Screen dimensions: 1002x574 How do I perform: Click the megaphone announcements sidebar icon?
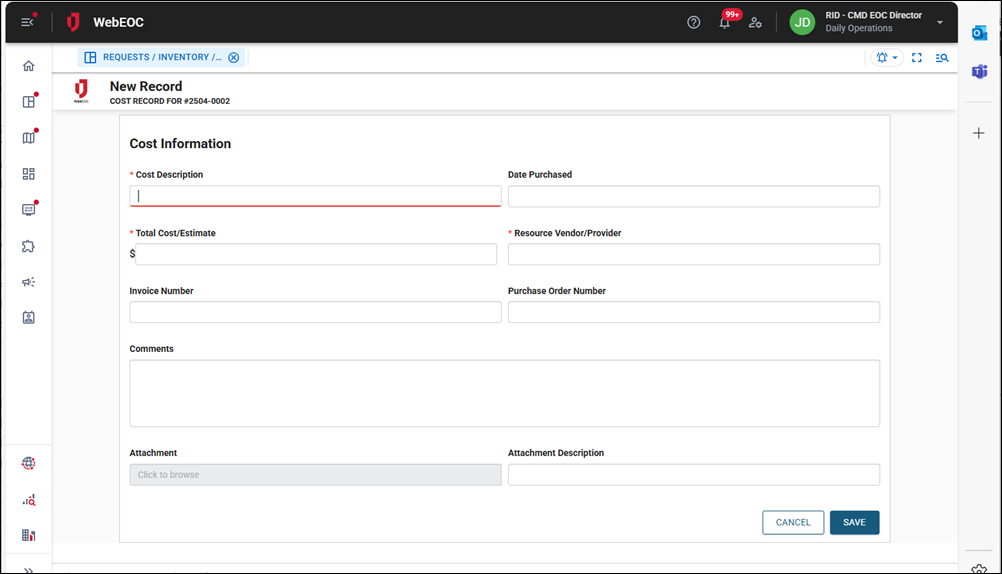click(28, 282)
